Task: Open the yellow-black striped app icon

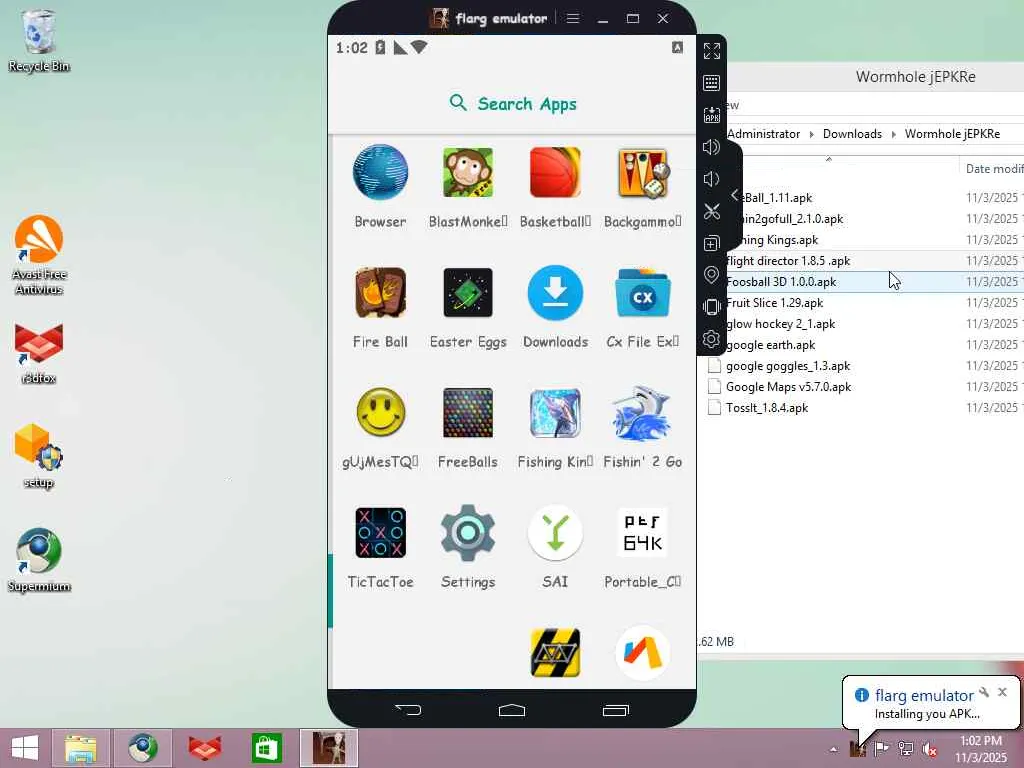Action: tap(555, 653)
